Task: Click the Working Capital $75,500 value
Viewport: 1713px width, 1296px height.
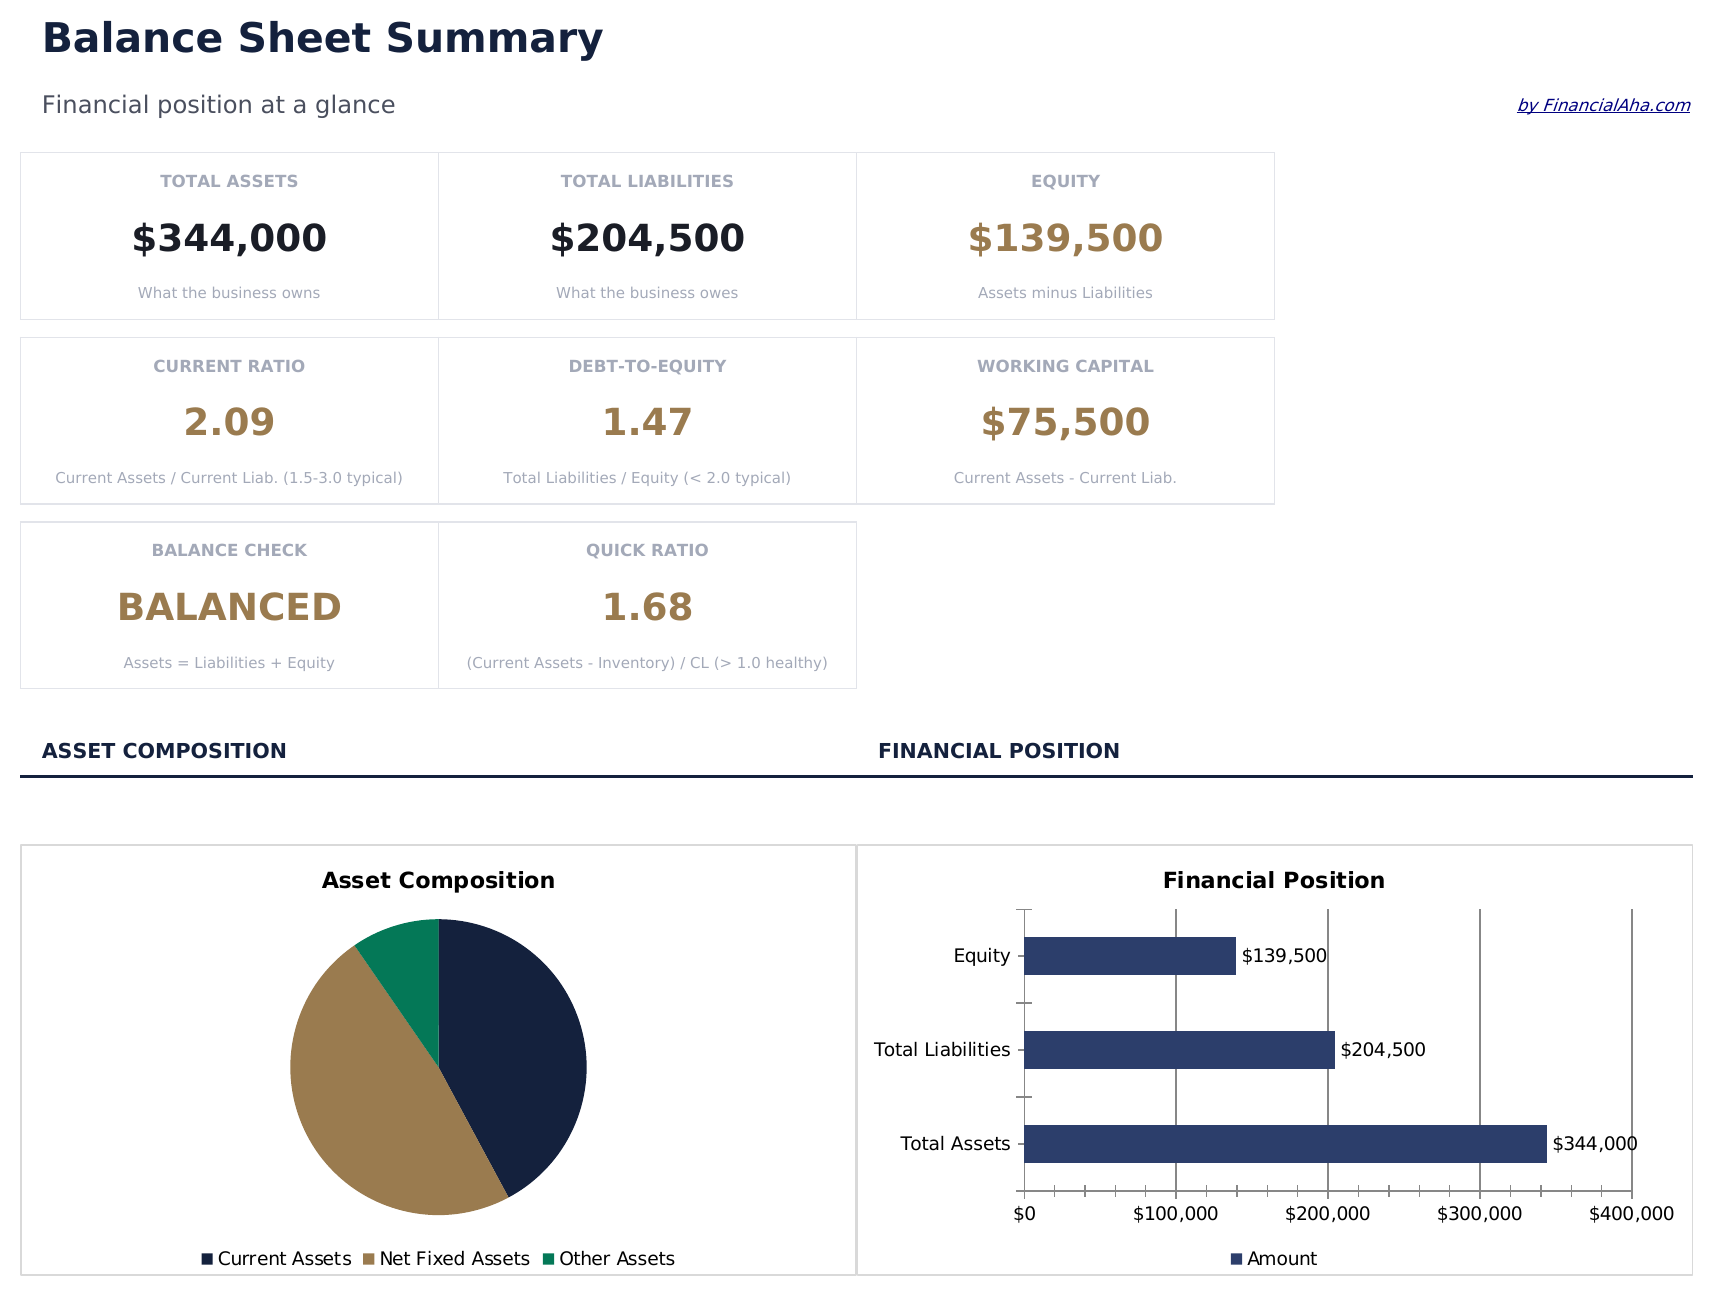Action: point(1065,422)
